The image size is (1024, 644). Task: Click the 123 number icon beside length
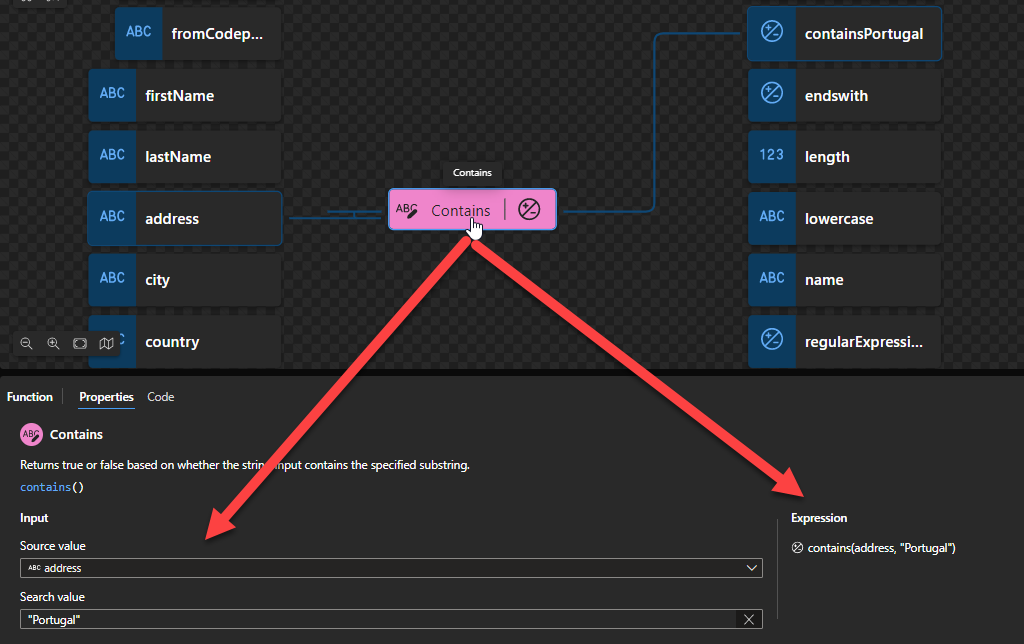click(771, 156)
